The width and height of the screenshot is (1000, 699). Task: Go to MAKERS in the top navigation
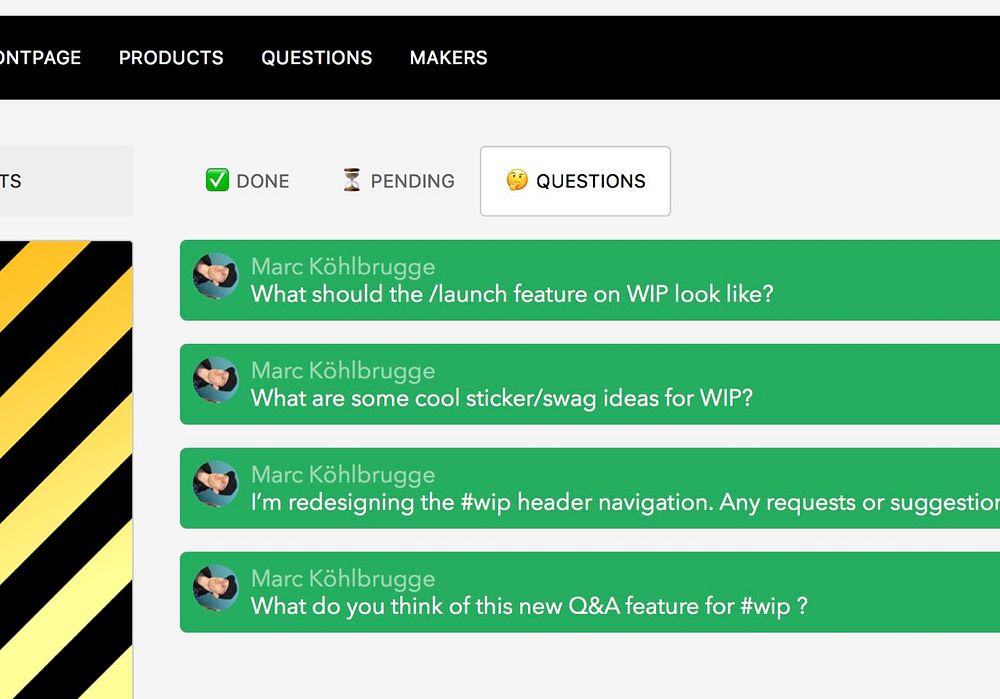[448, 58]
